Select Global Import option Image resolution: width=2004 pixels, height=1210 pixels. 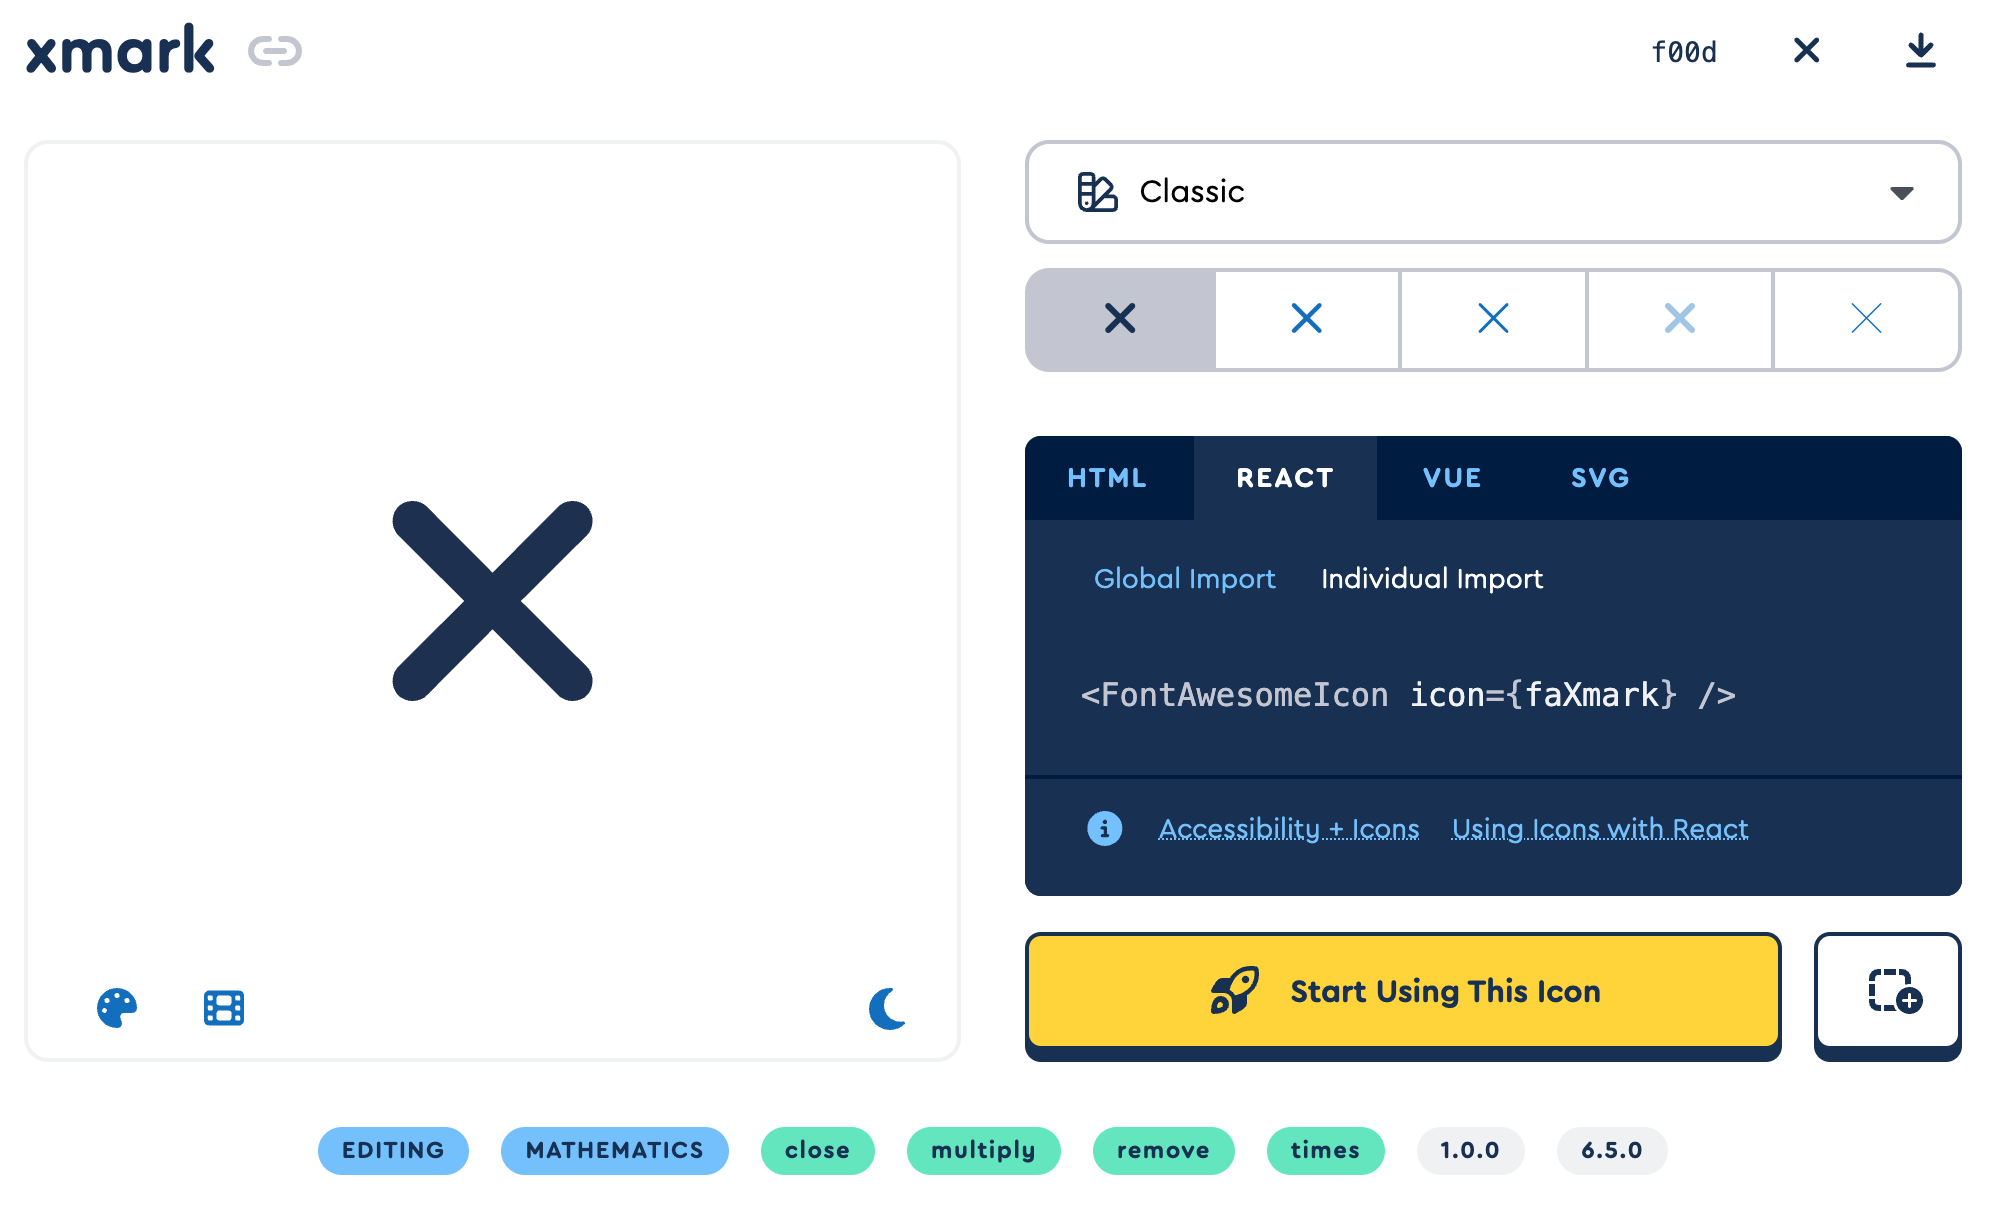click(1184, 579)
